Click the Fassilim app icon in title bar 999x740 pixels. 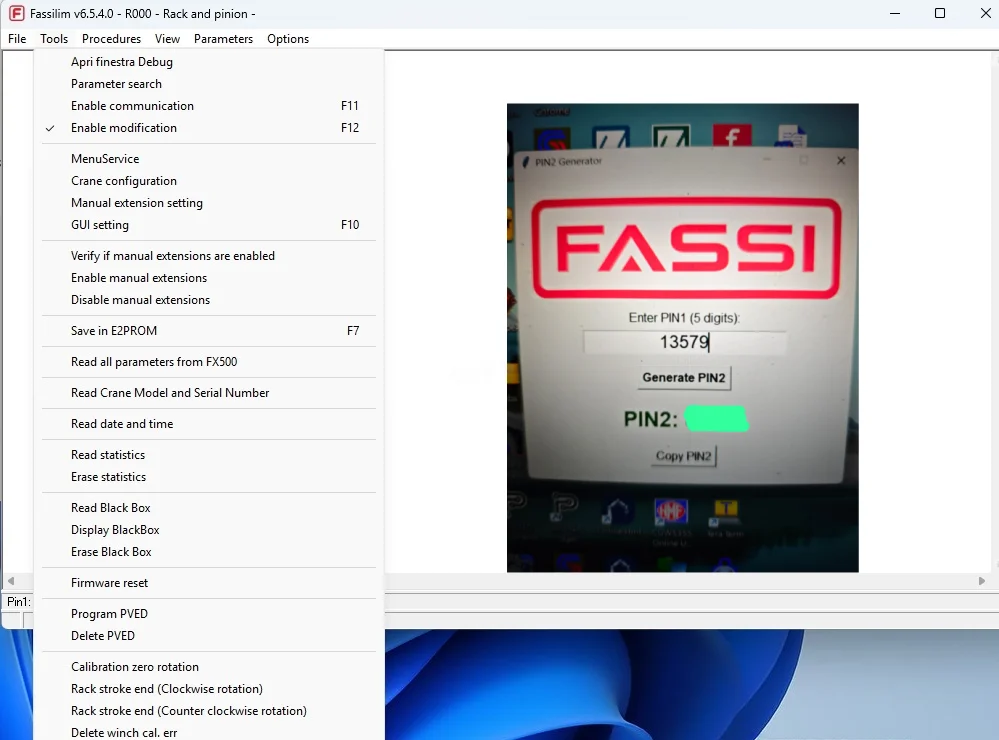tap(16, 13)
